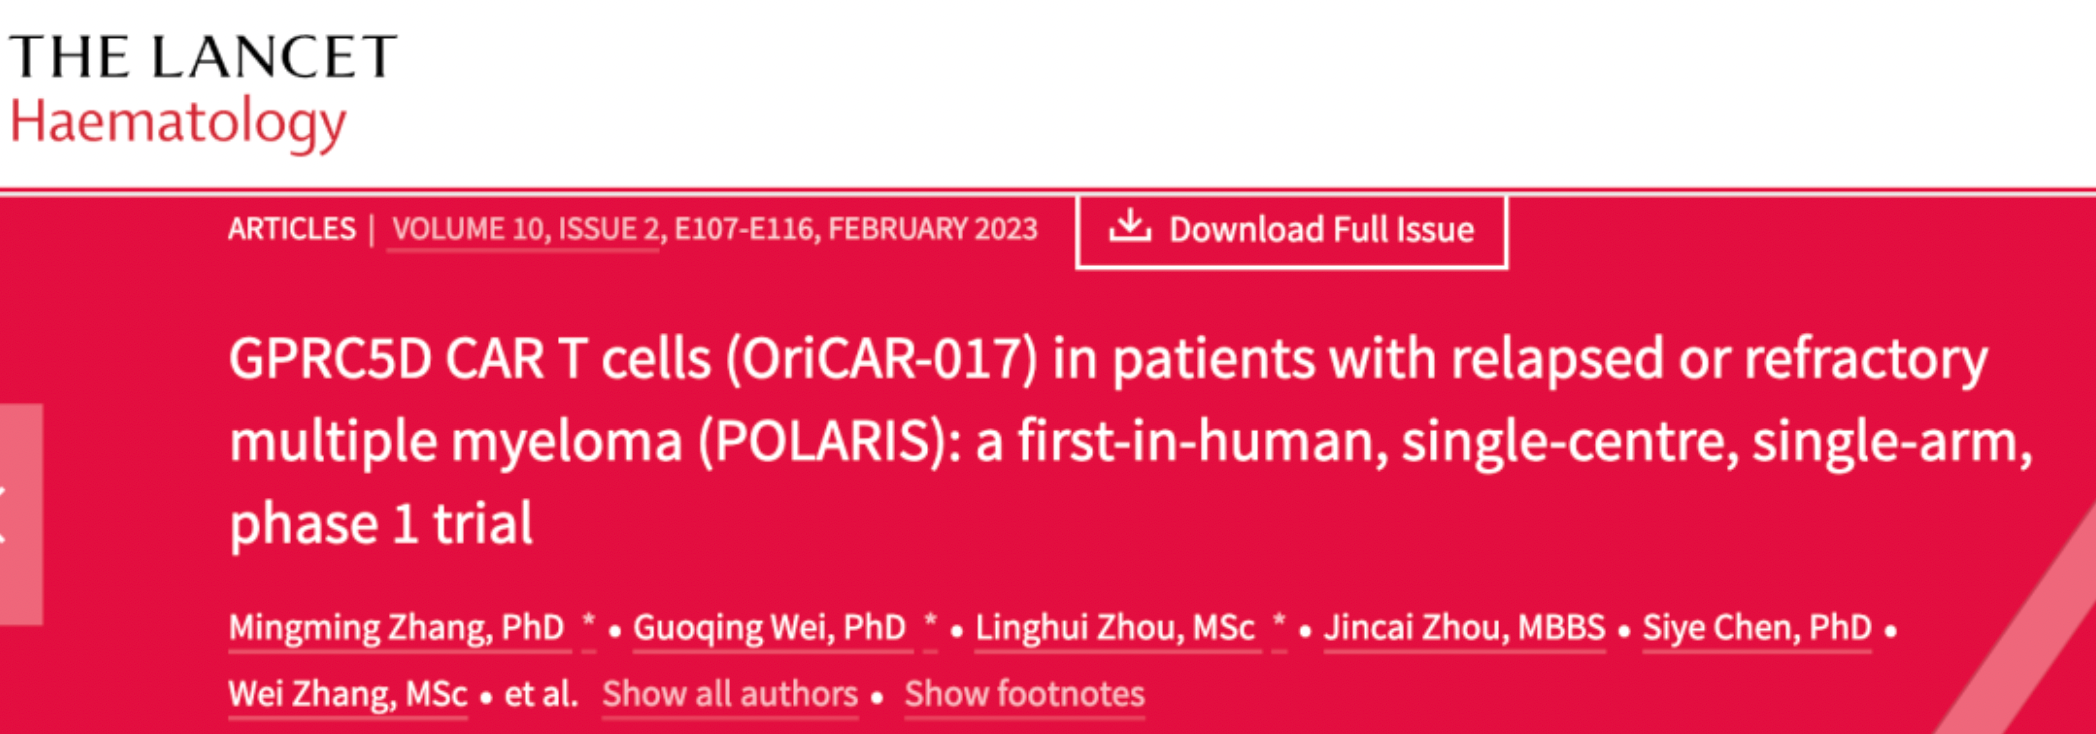2096x734 pixels.
Task: Open author Wei Zhang, MSc details
Action: (347, 694)
